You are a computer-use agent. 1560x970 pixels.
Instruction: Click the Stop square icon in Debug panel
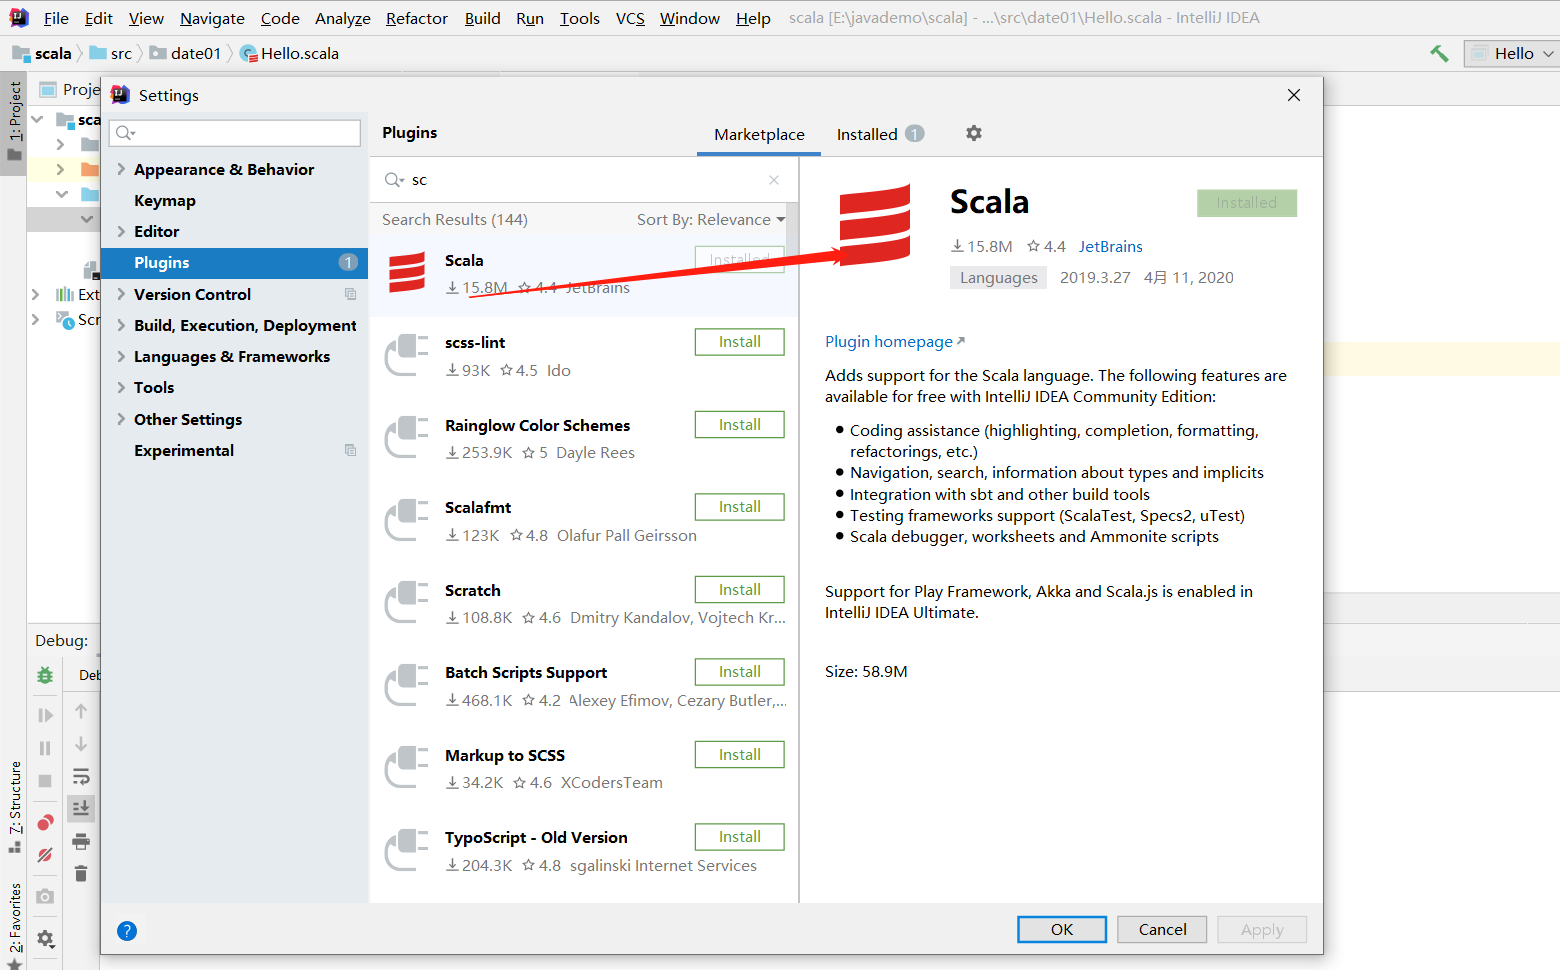pos(45,781)
